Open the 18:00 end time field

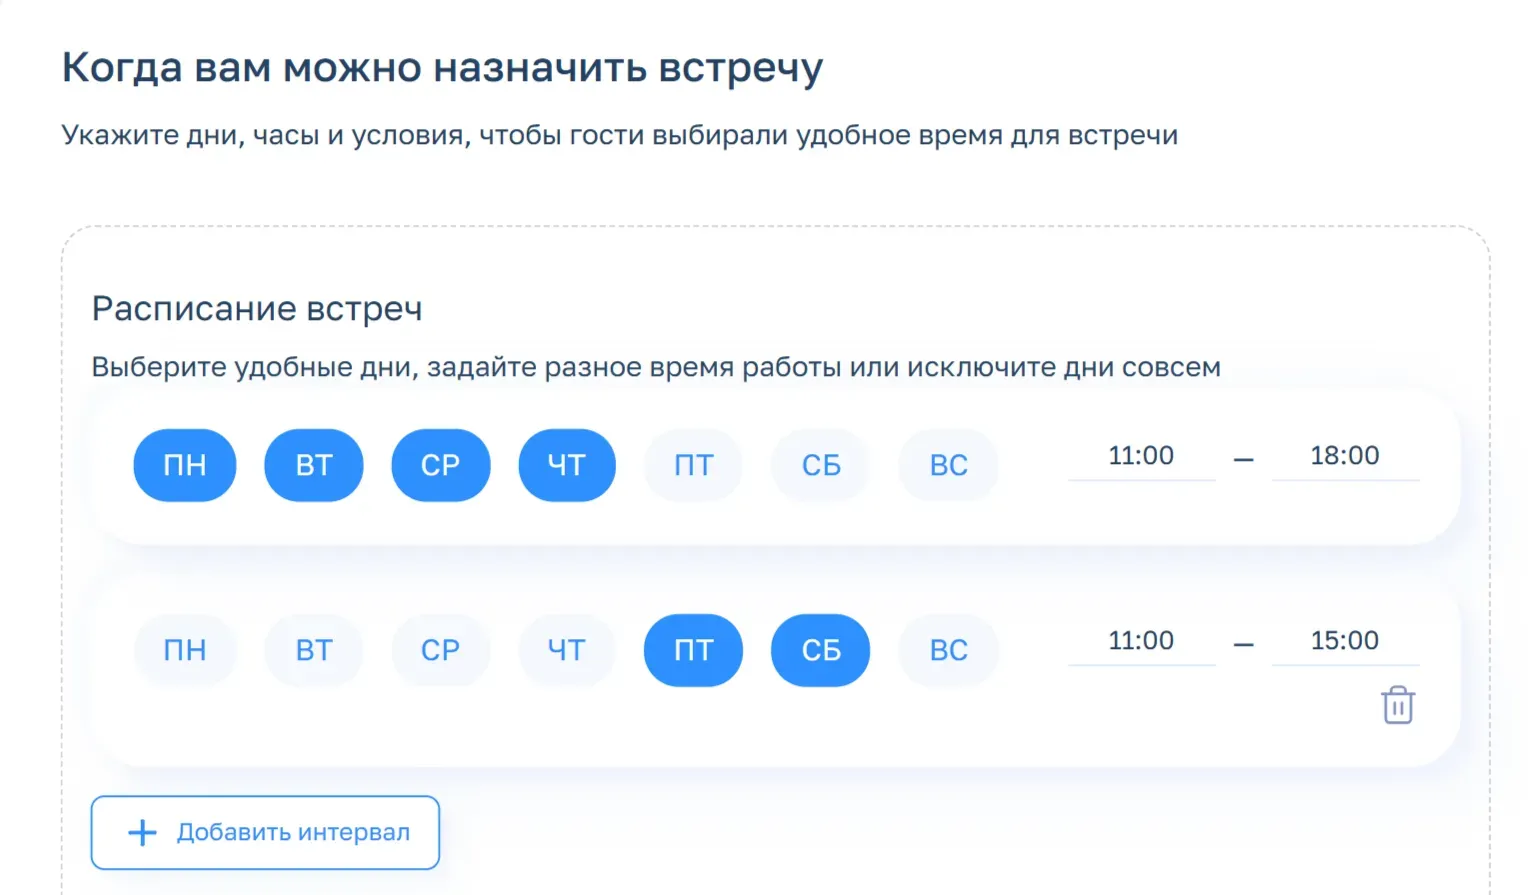pos(1345,456)
